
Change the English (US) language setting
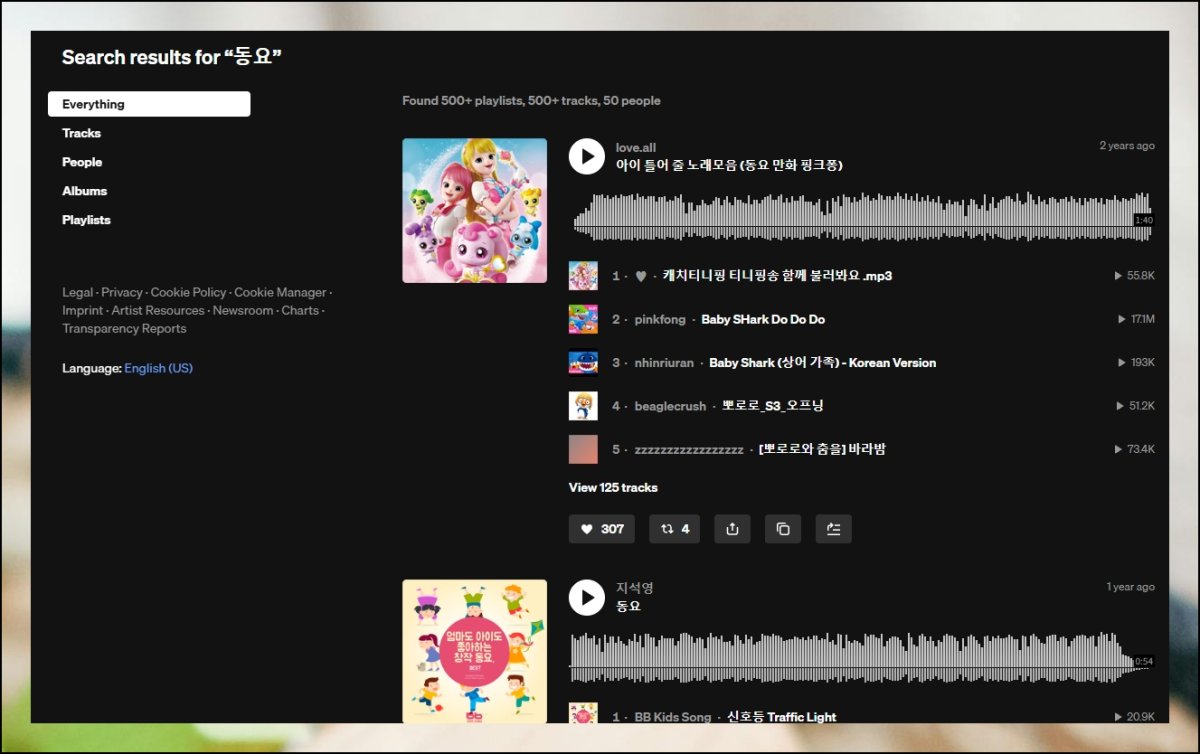(159, 368)
